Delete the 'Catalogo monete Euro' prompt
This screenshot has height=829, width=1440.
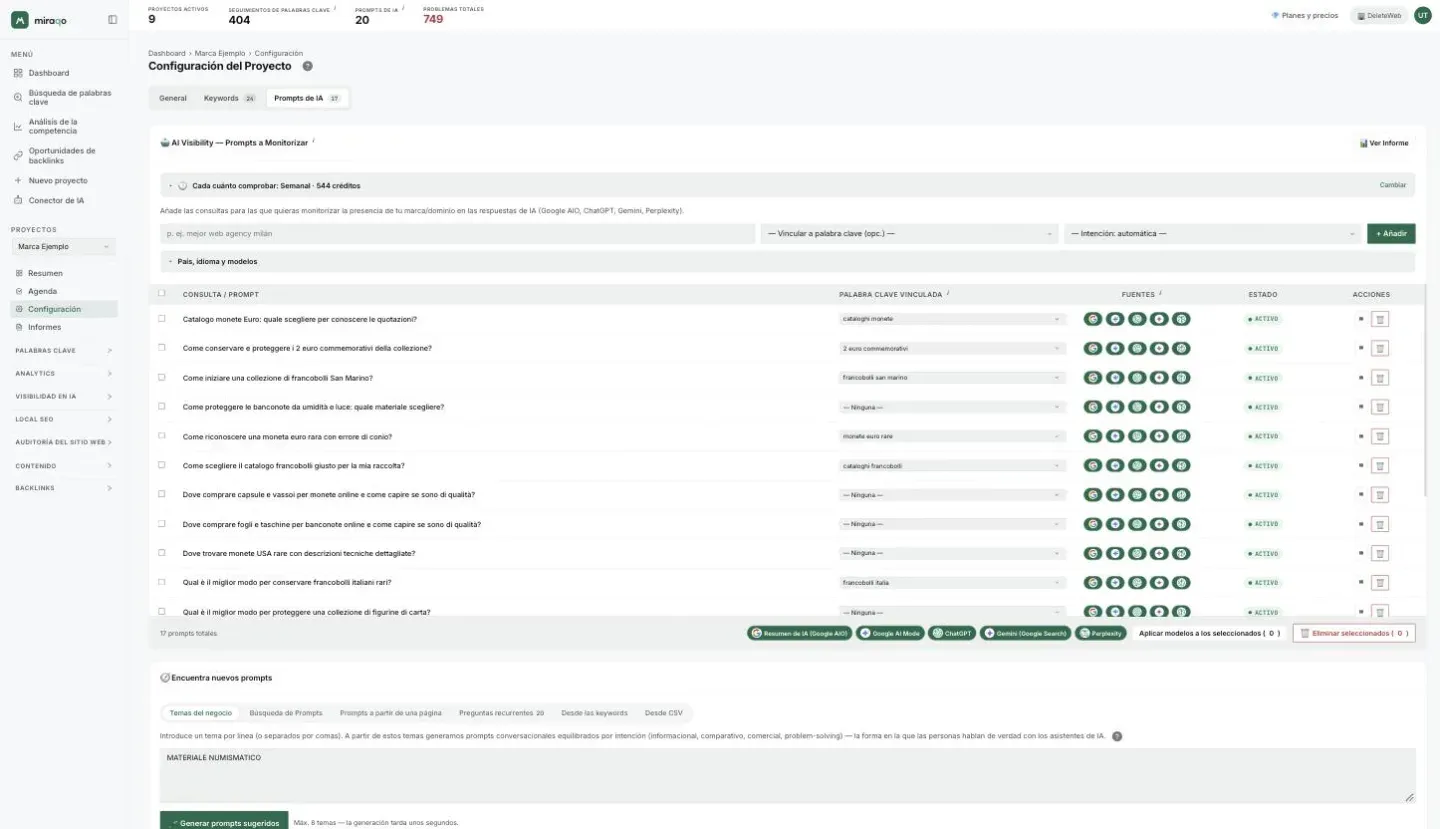[x=1379, y=319]
